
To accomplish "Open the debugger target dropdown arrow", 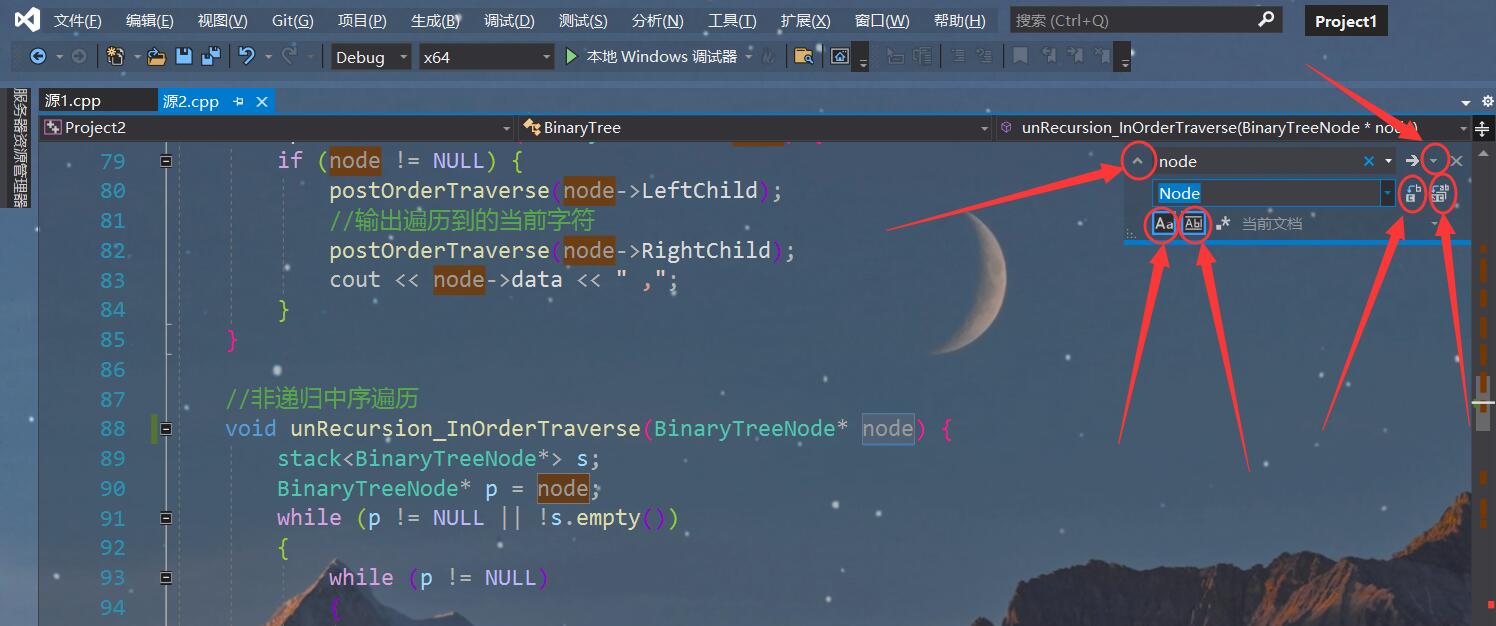I will [x=748, y=57].
